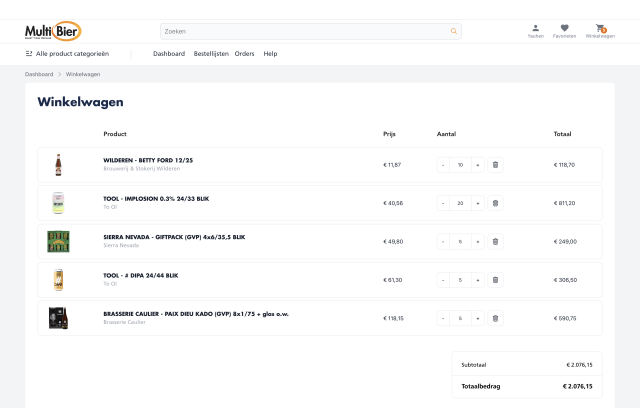Open Alle product categorieën menu
Viewport: 640px width, 408px height.
(67, 53)
